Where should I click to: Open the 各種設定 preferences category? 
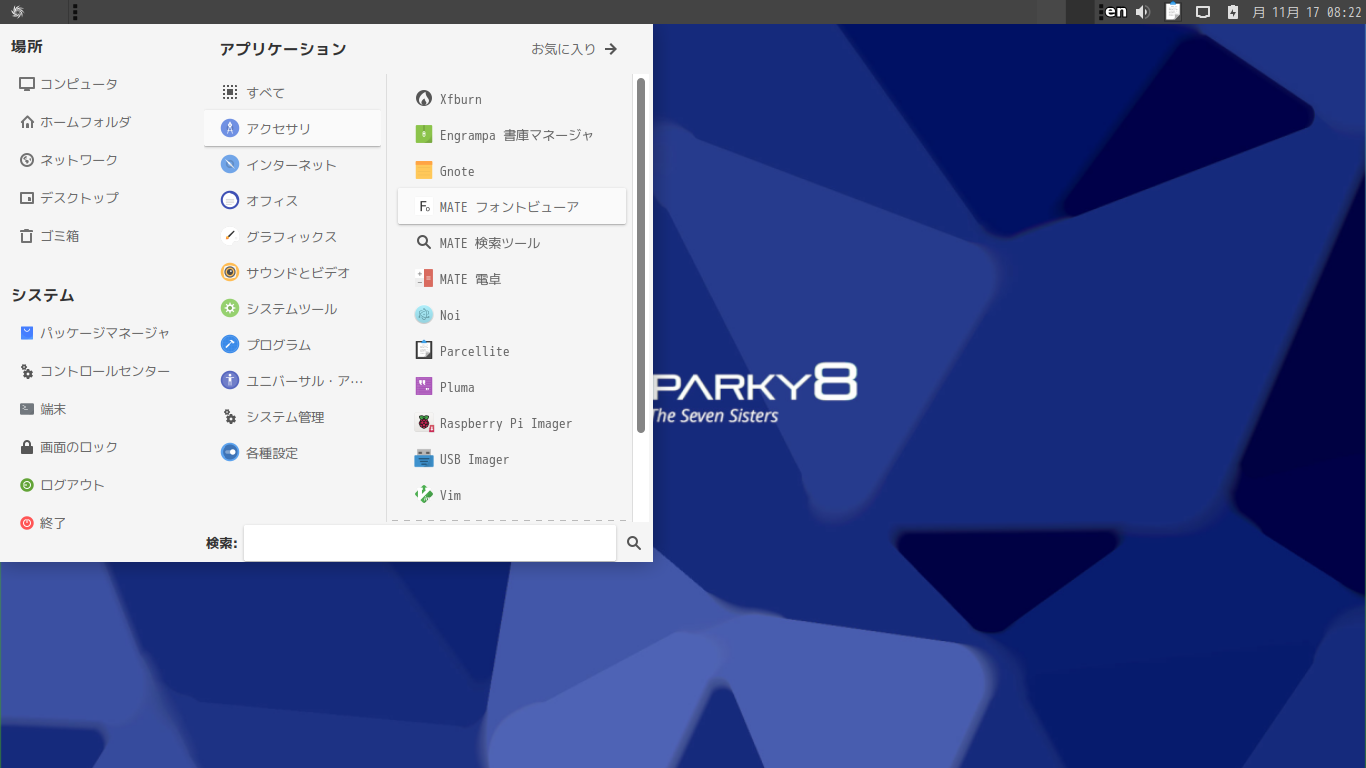pyautogui.click(x=292, y=453)
